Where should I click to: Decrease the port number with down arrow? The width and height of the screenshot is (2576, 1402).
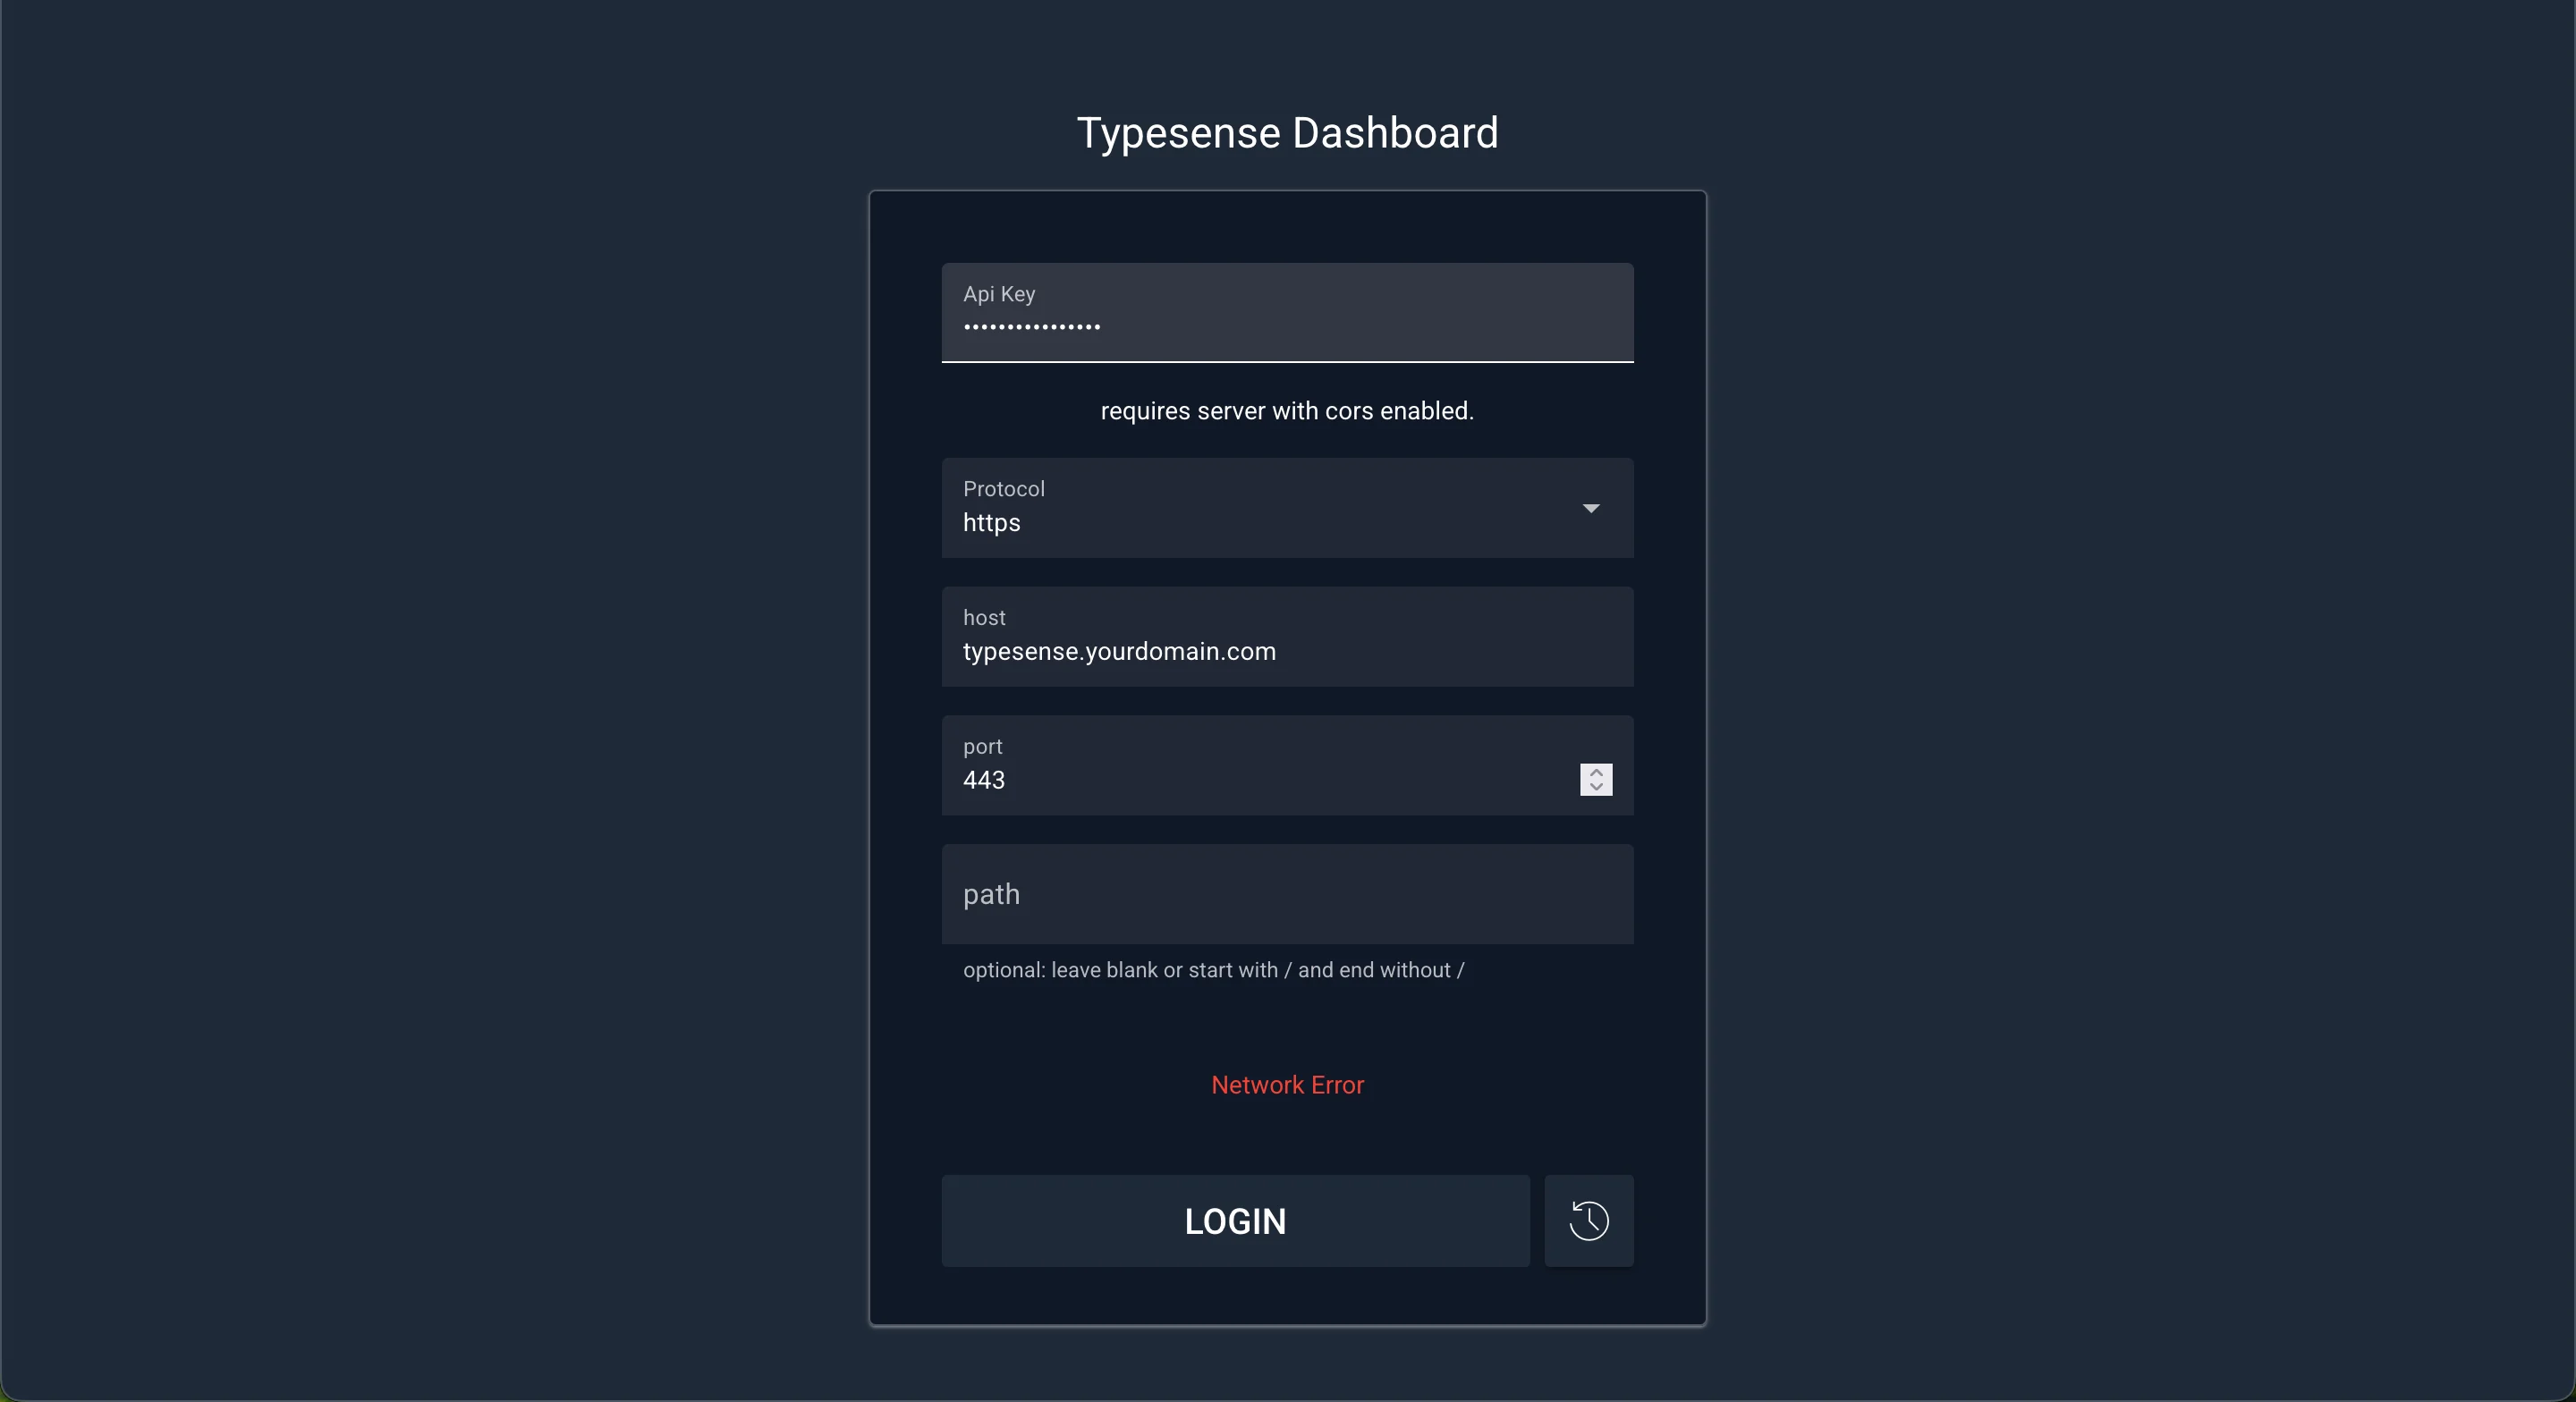pyautogui.click(x=1596, y=787)
